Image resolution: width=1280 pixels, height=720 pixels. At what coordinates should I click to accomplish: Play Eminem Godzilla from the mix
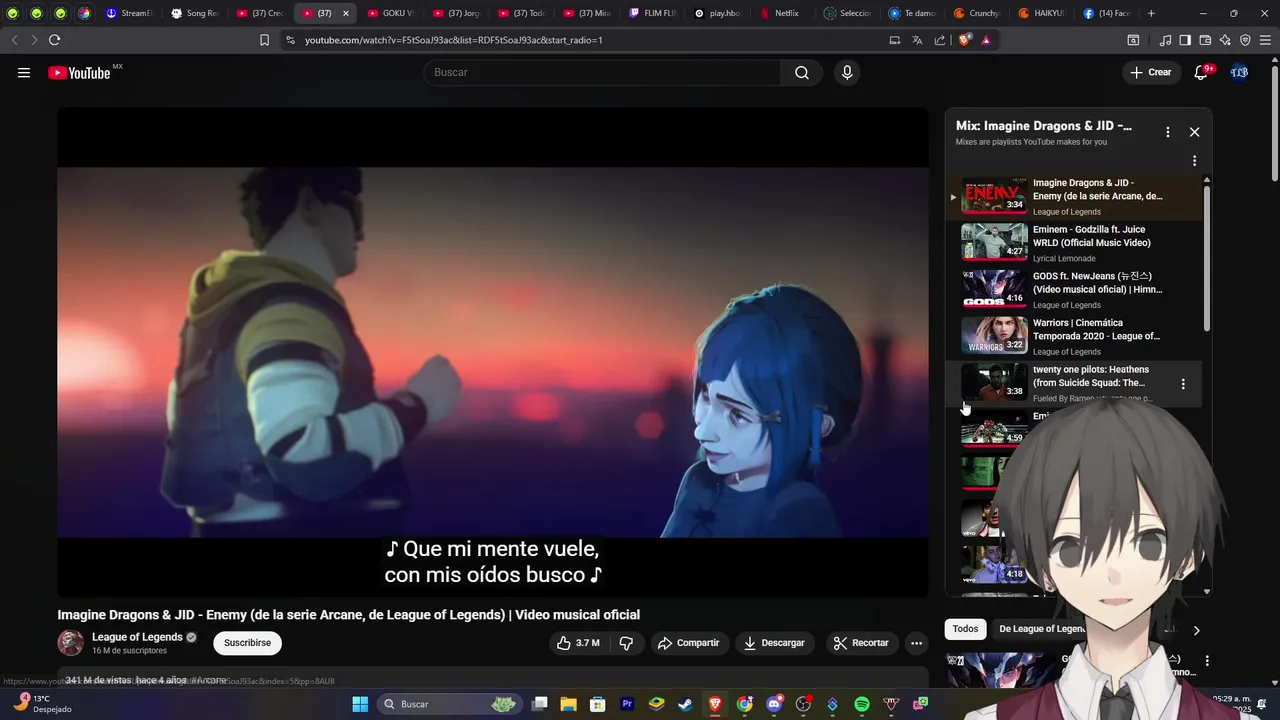1073,243
